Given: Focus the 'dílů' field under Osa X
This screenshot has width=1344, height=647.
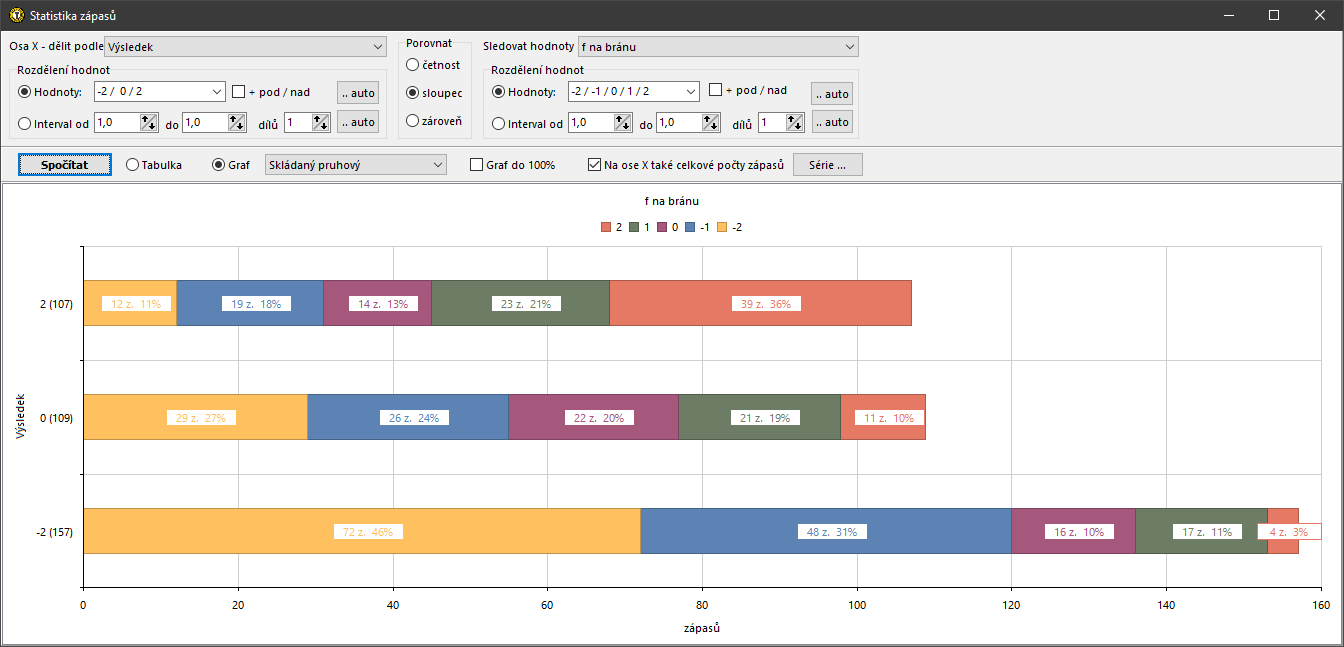Looking at the screenshot, I should pyautogui.click(x=298, y=122).
